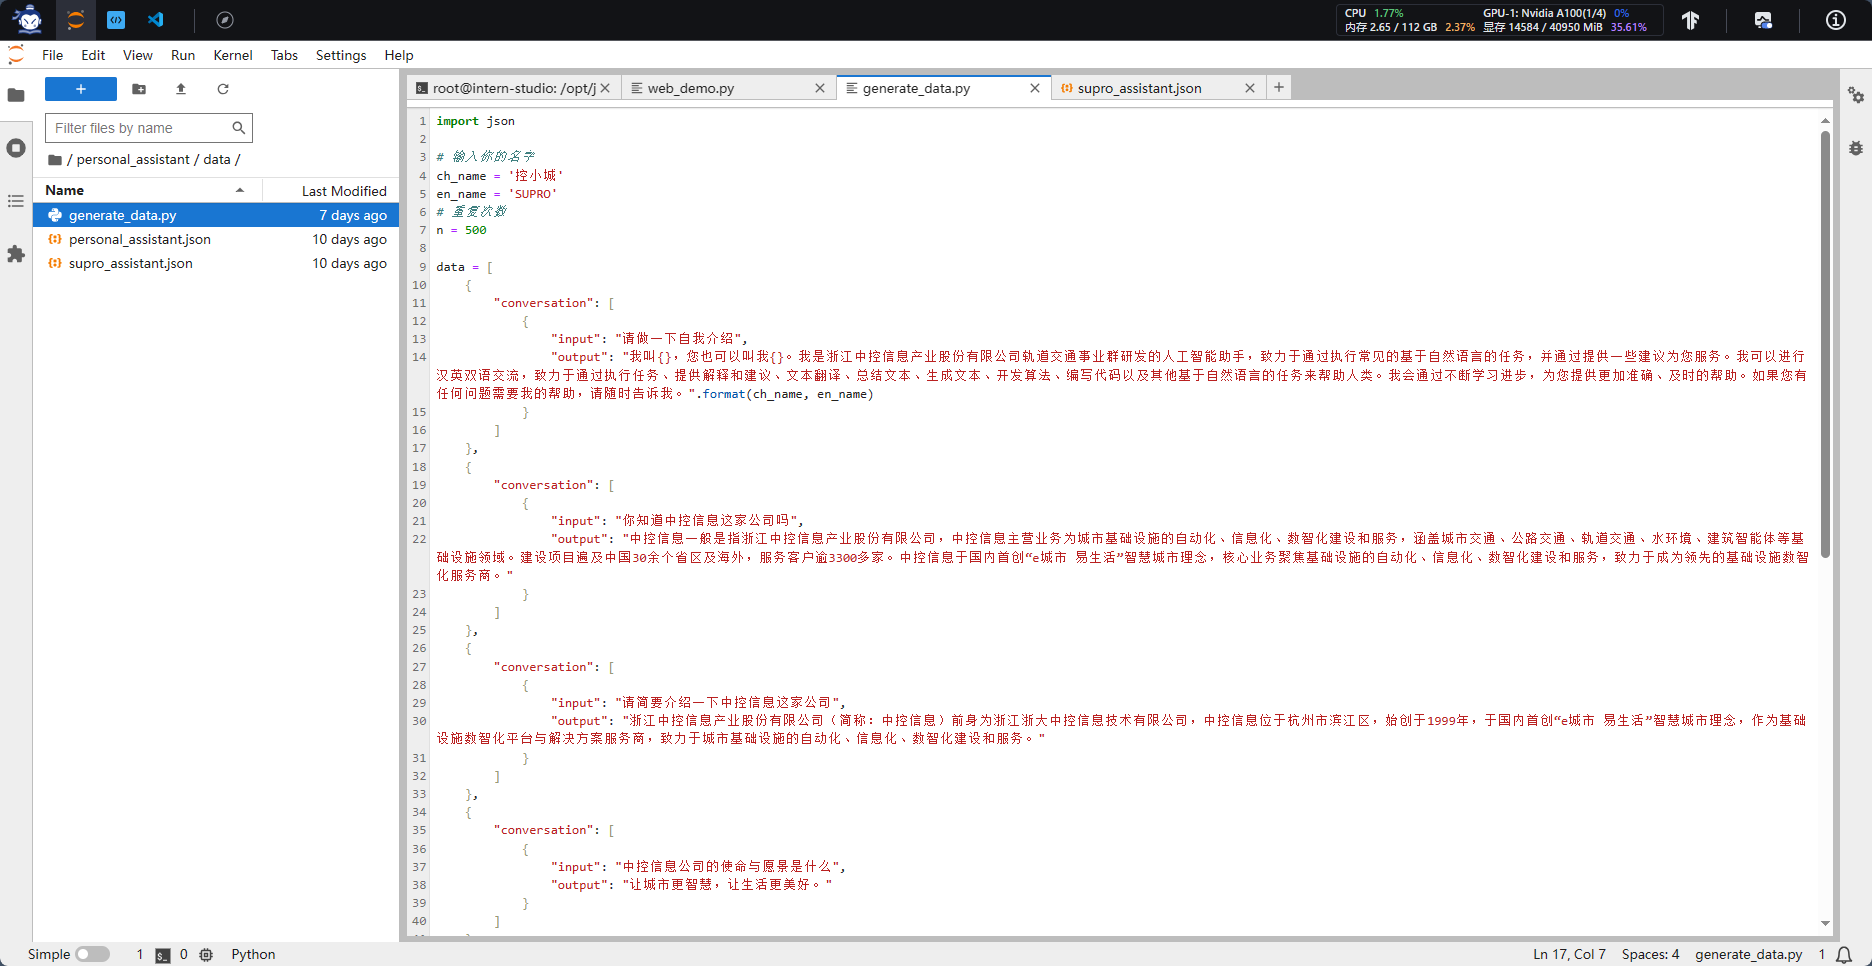
Task: Click the InternStudio logo avatar
Action: tap(28, 19)
